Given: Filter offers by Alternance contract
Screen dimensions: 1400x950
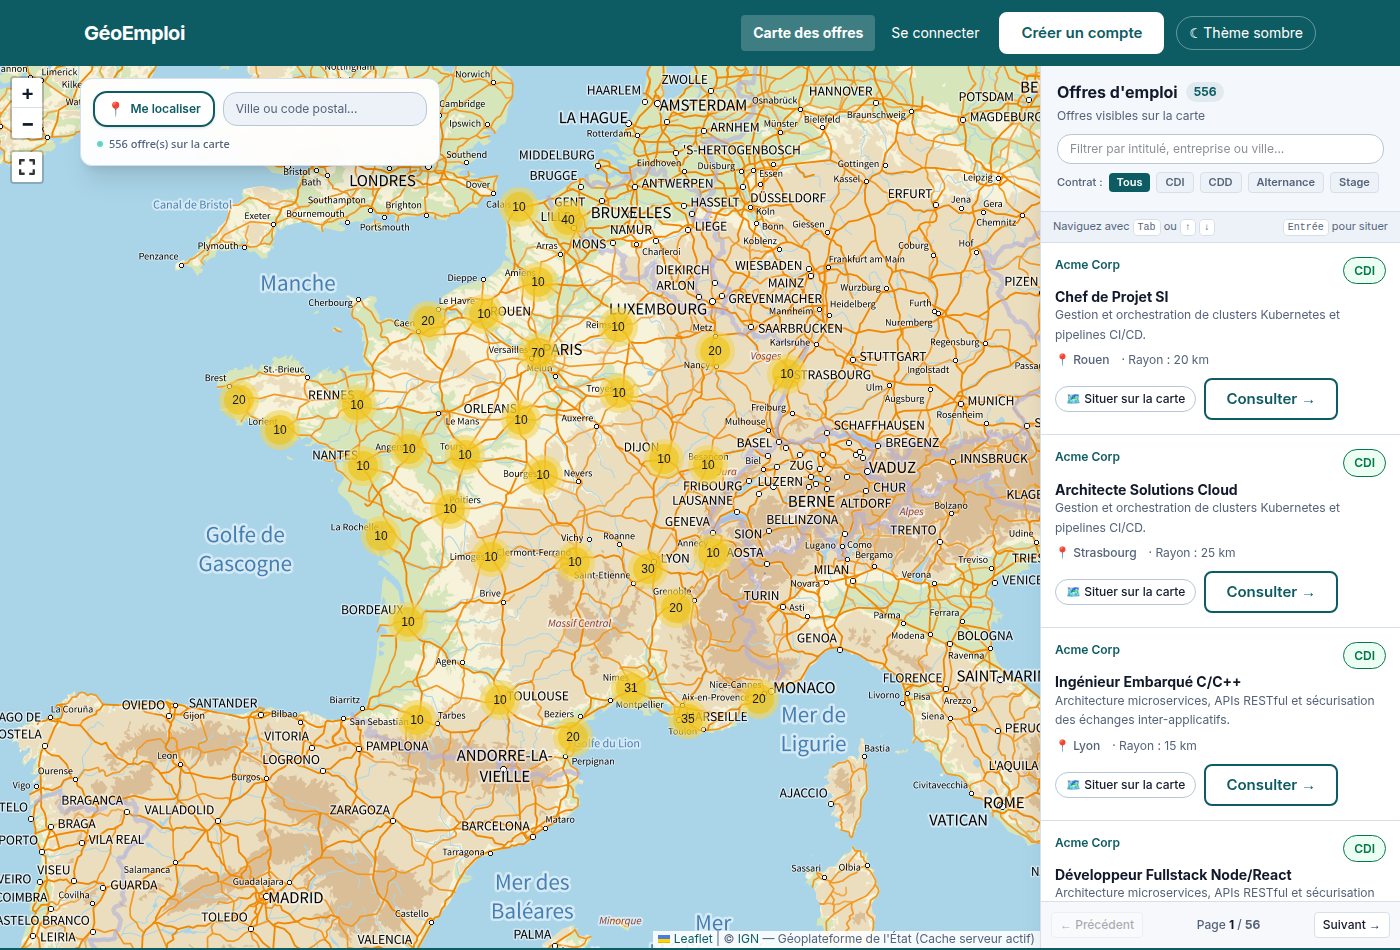Looking at the screenshot, I should click(x=1286, y=182).
